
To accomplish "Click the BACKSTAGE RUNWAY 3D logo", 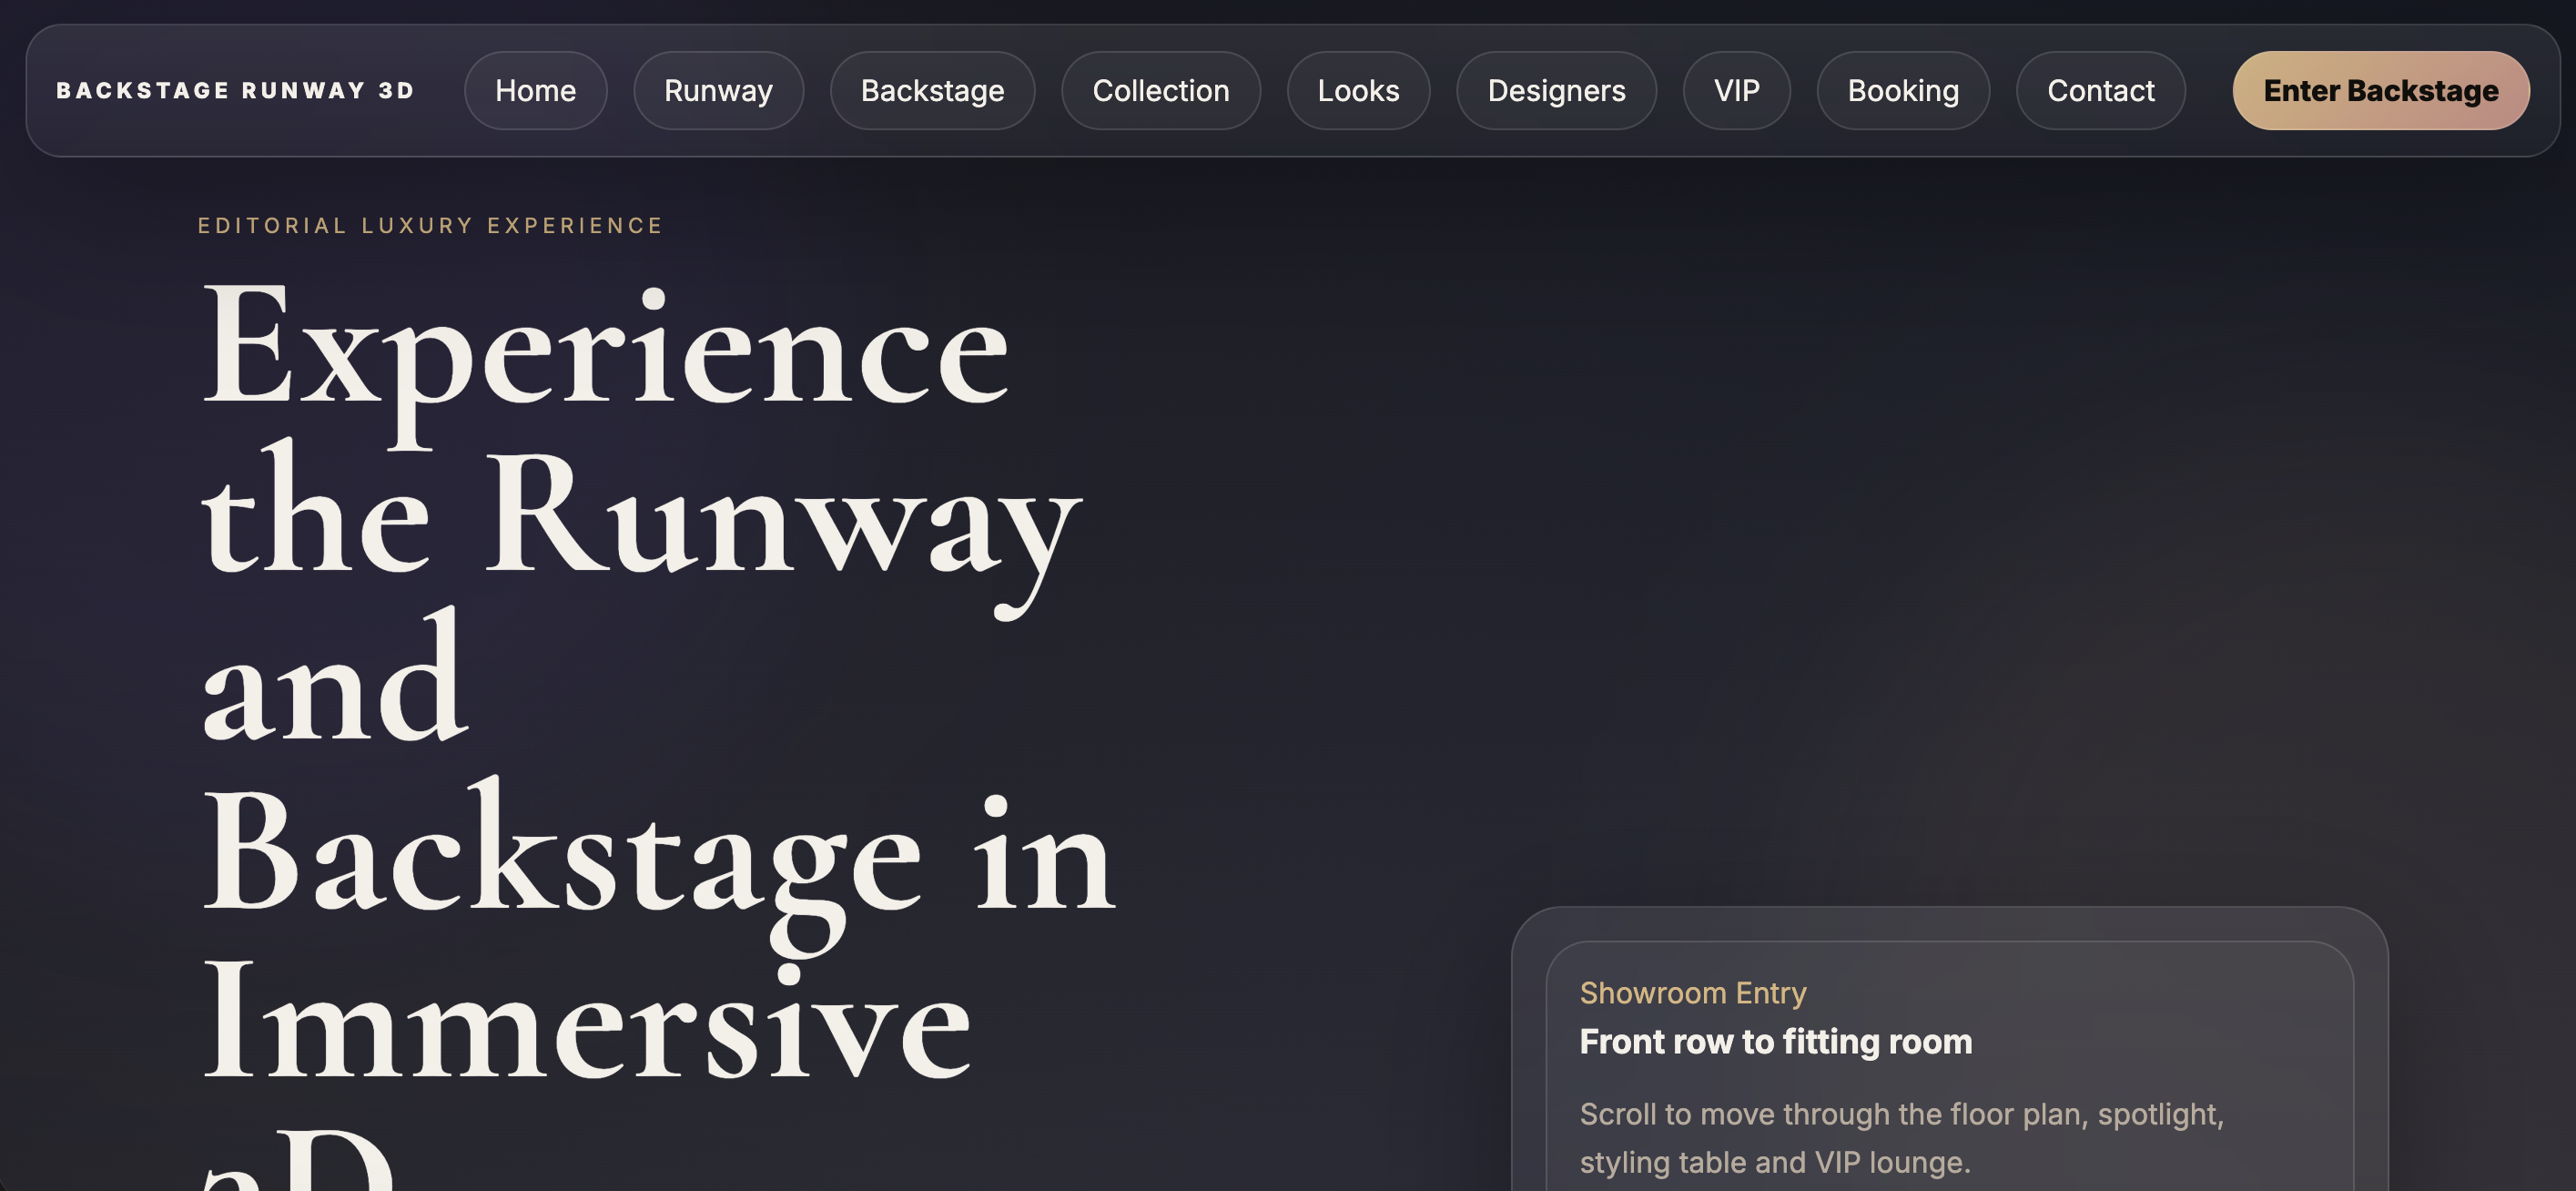I will [235, 90].
